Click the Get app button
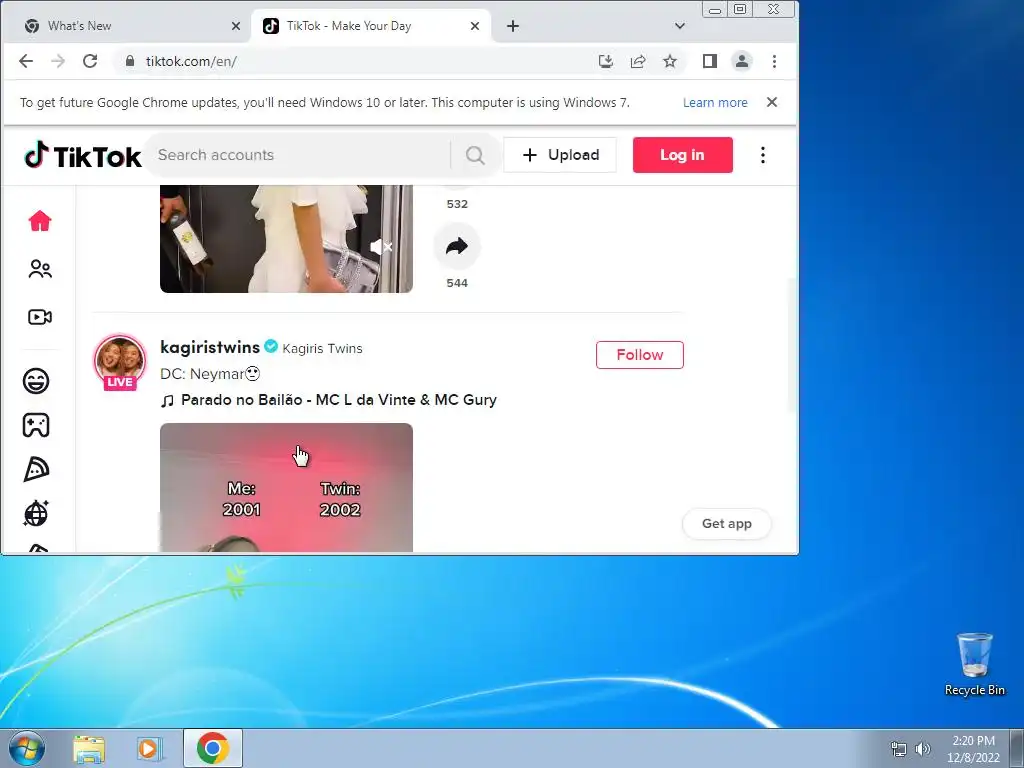The width and height of the screenshot is (1024, 768). [726, 524]
